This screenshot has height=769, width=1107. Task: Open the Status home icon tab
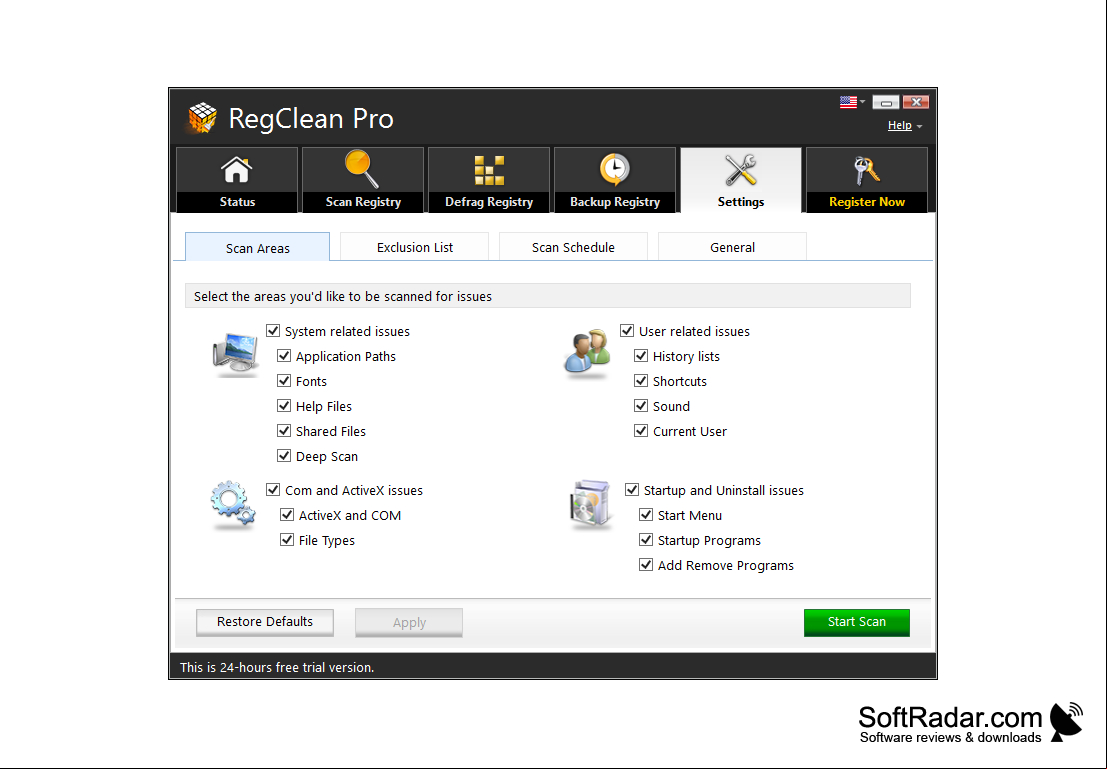point(237,170)
